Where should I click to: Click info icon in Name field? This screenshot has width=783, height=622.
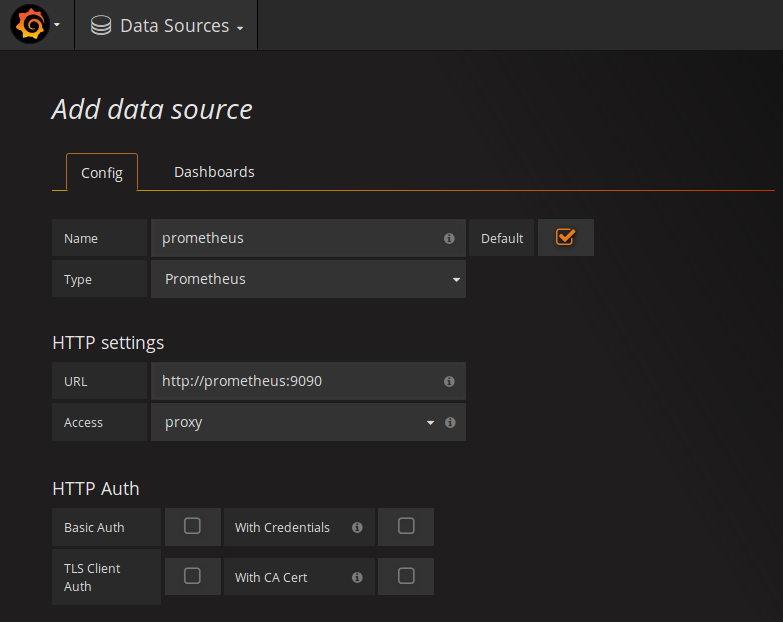coord(449,239)
